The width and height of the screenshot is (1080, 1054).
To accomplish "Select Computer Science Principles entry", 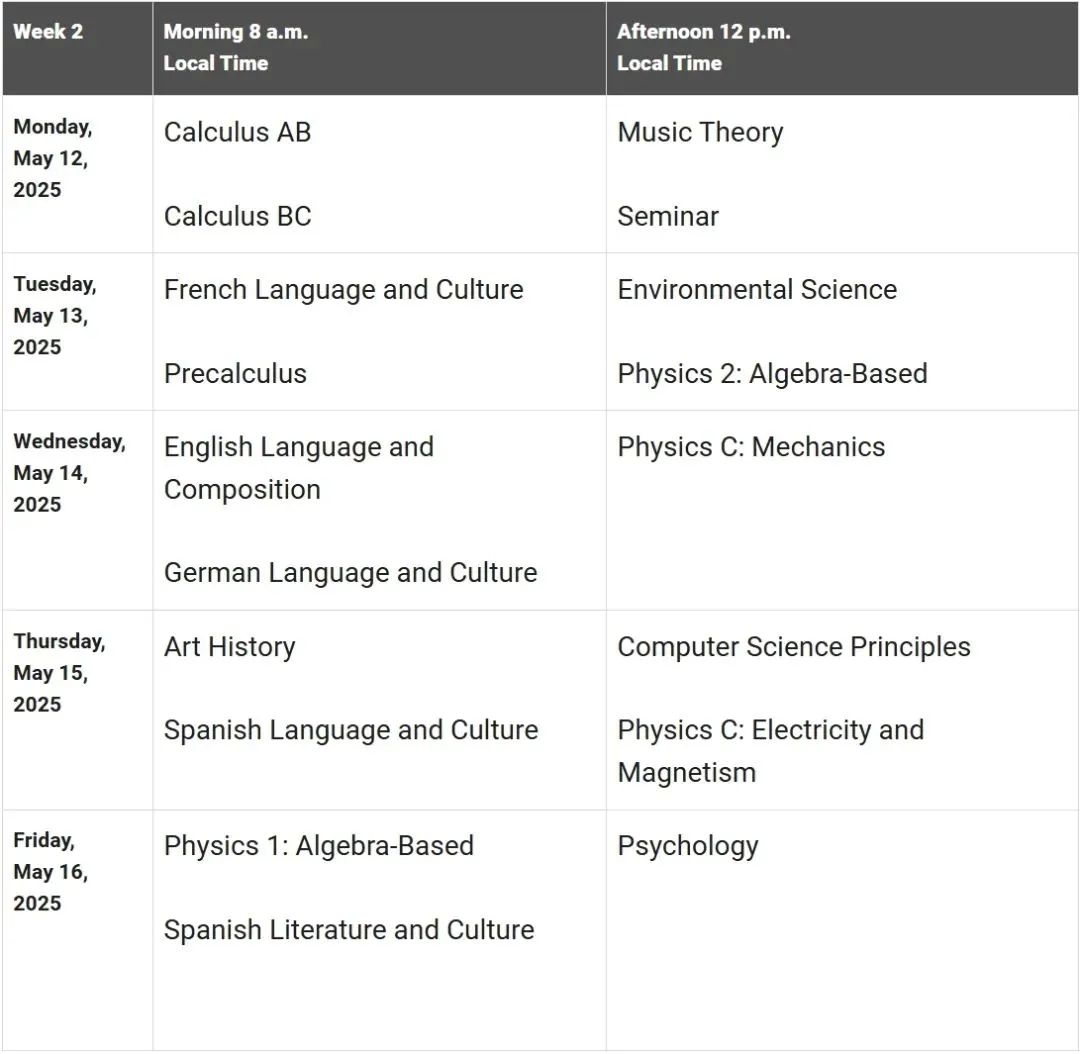I will tap(794, 647).
